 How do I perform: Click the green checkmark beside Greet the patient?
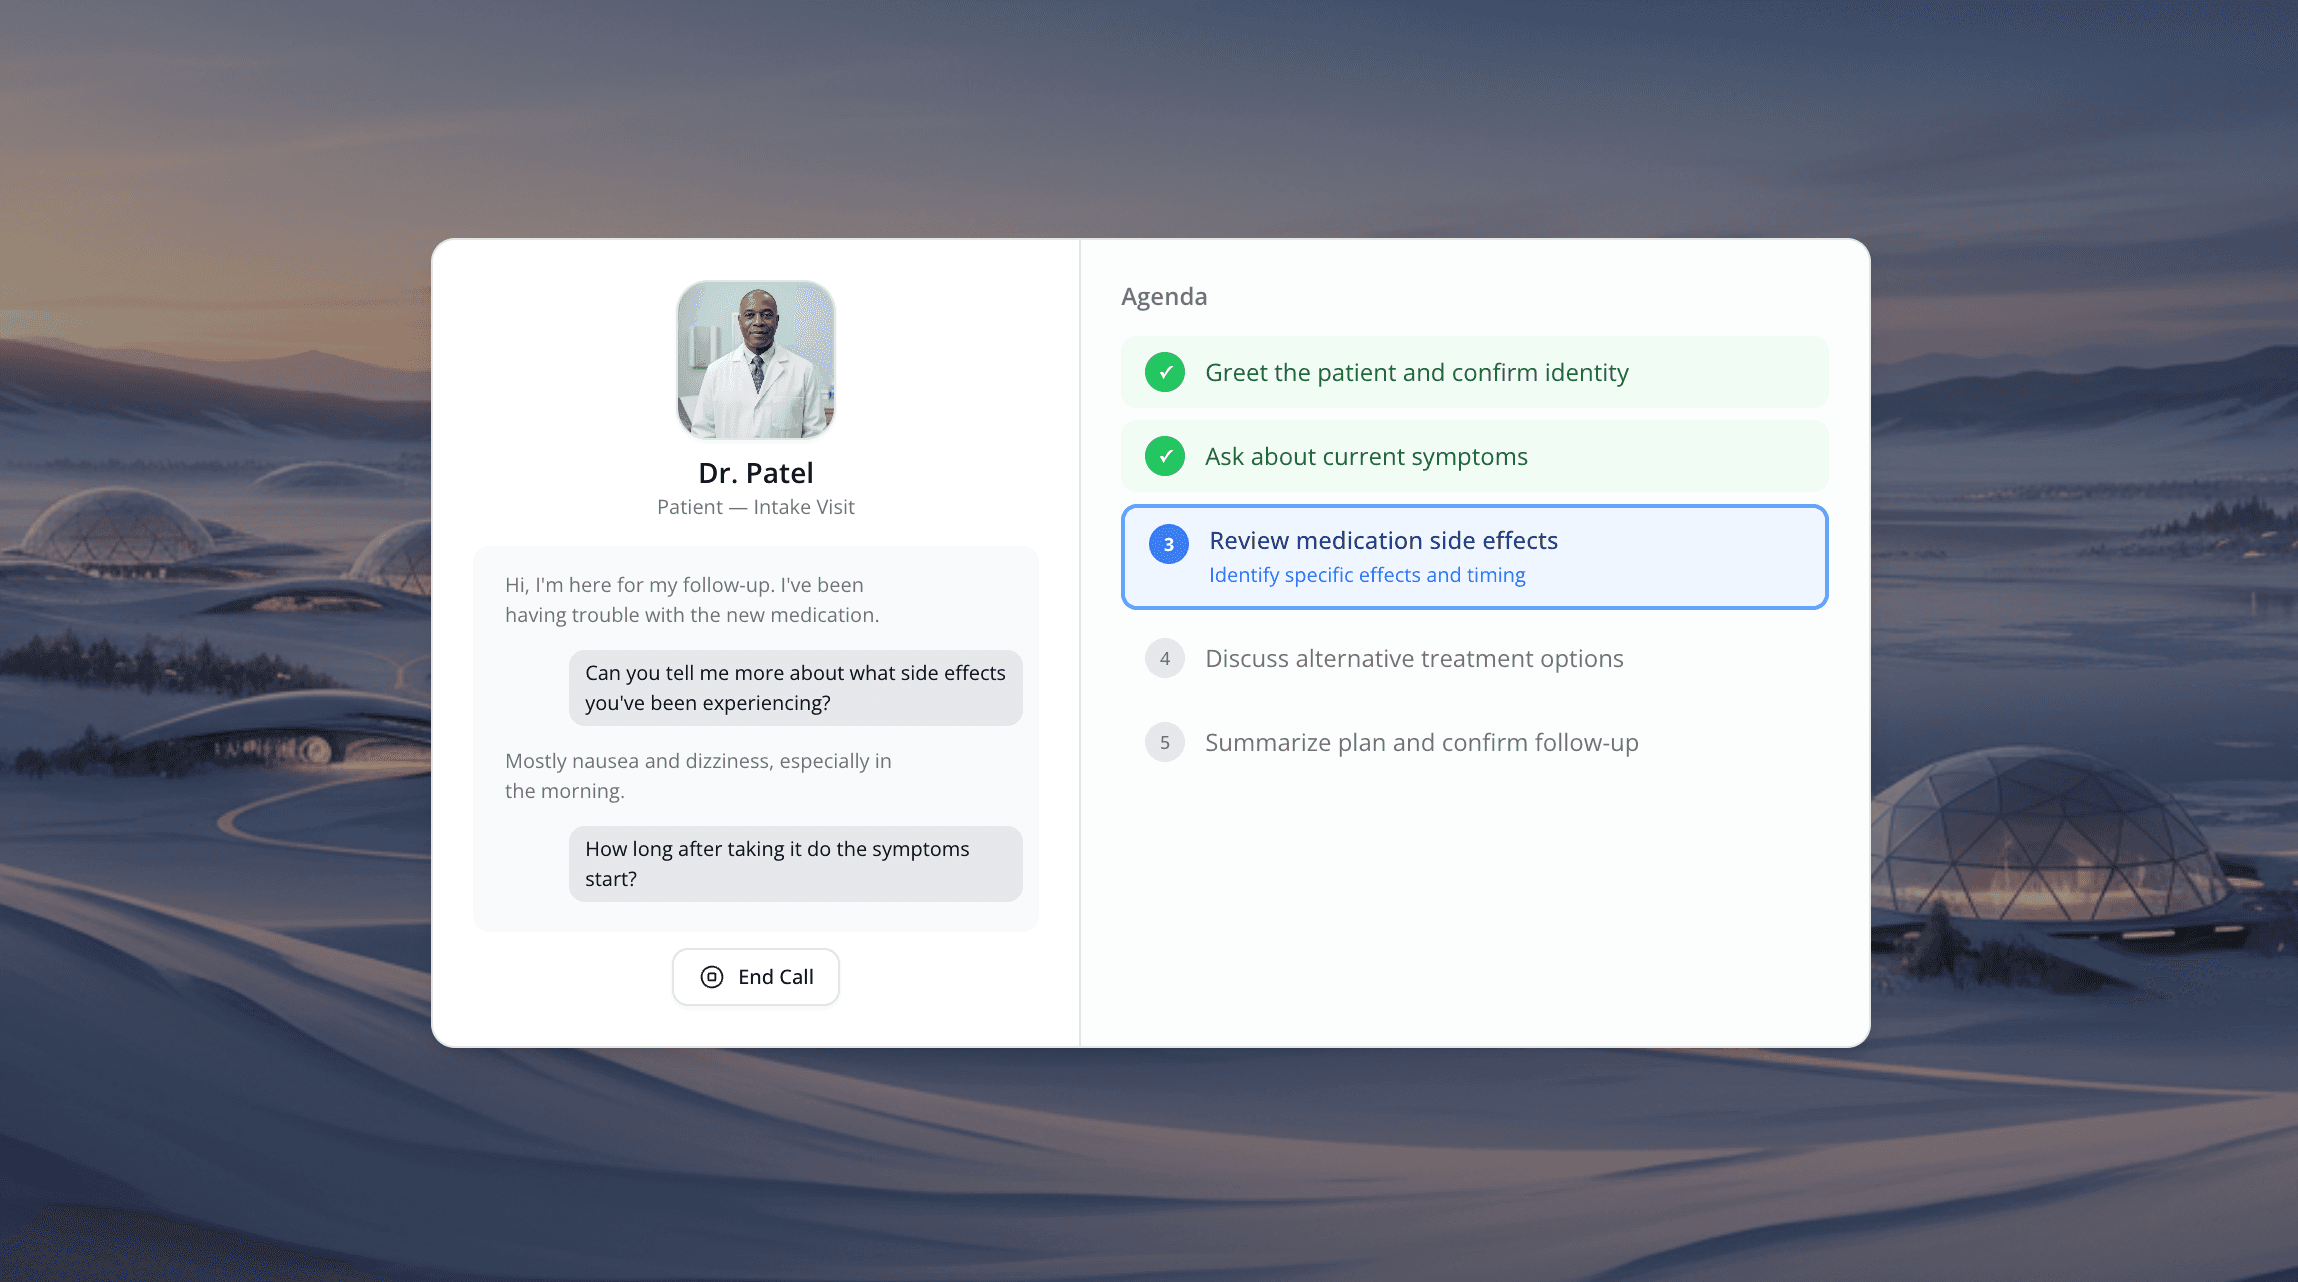(x=1165, y=372)
